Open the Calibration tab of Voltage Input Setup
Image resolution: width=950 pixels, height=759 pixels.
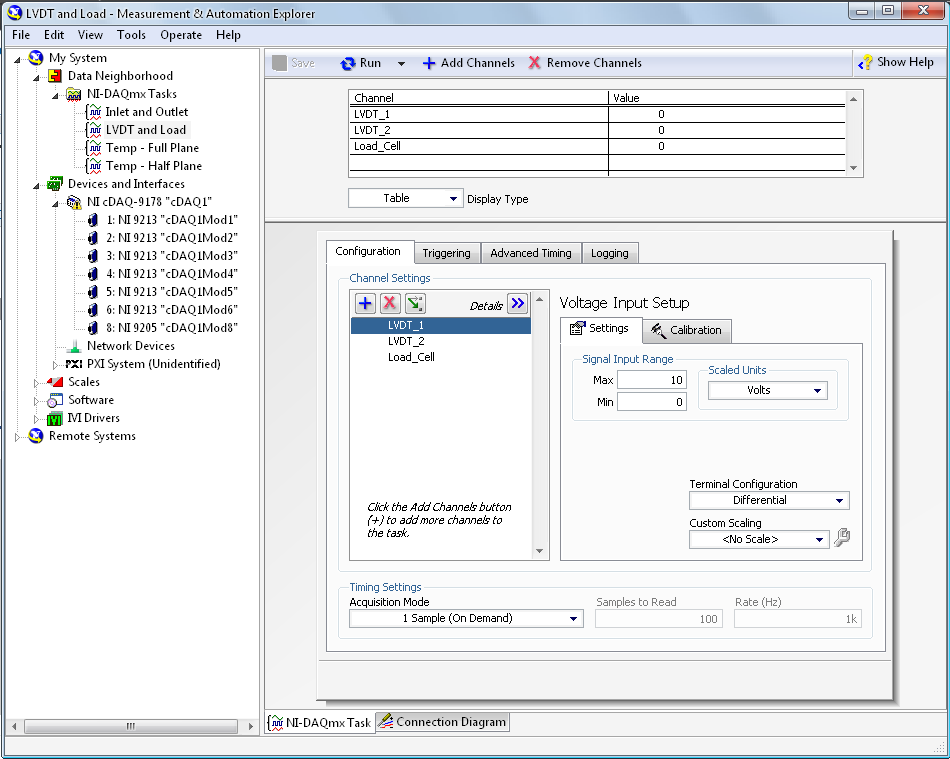point(687,330)
